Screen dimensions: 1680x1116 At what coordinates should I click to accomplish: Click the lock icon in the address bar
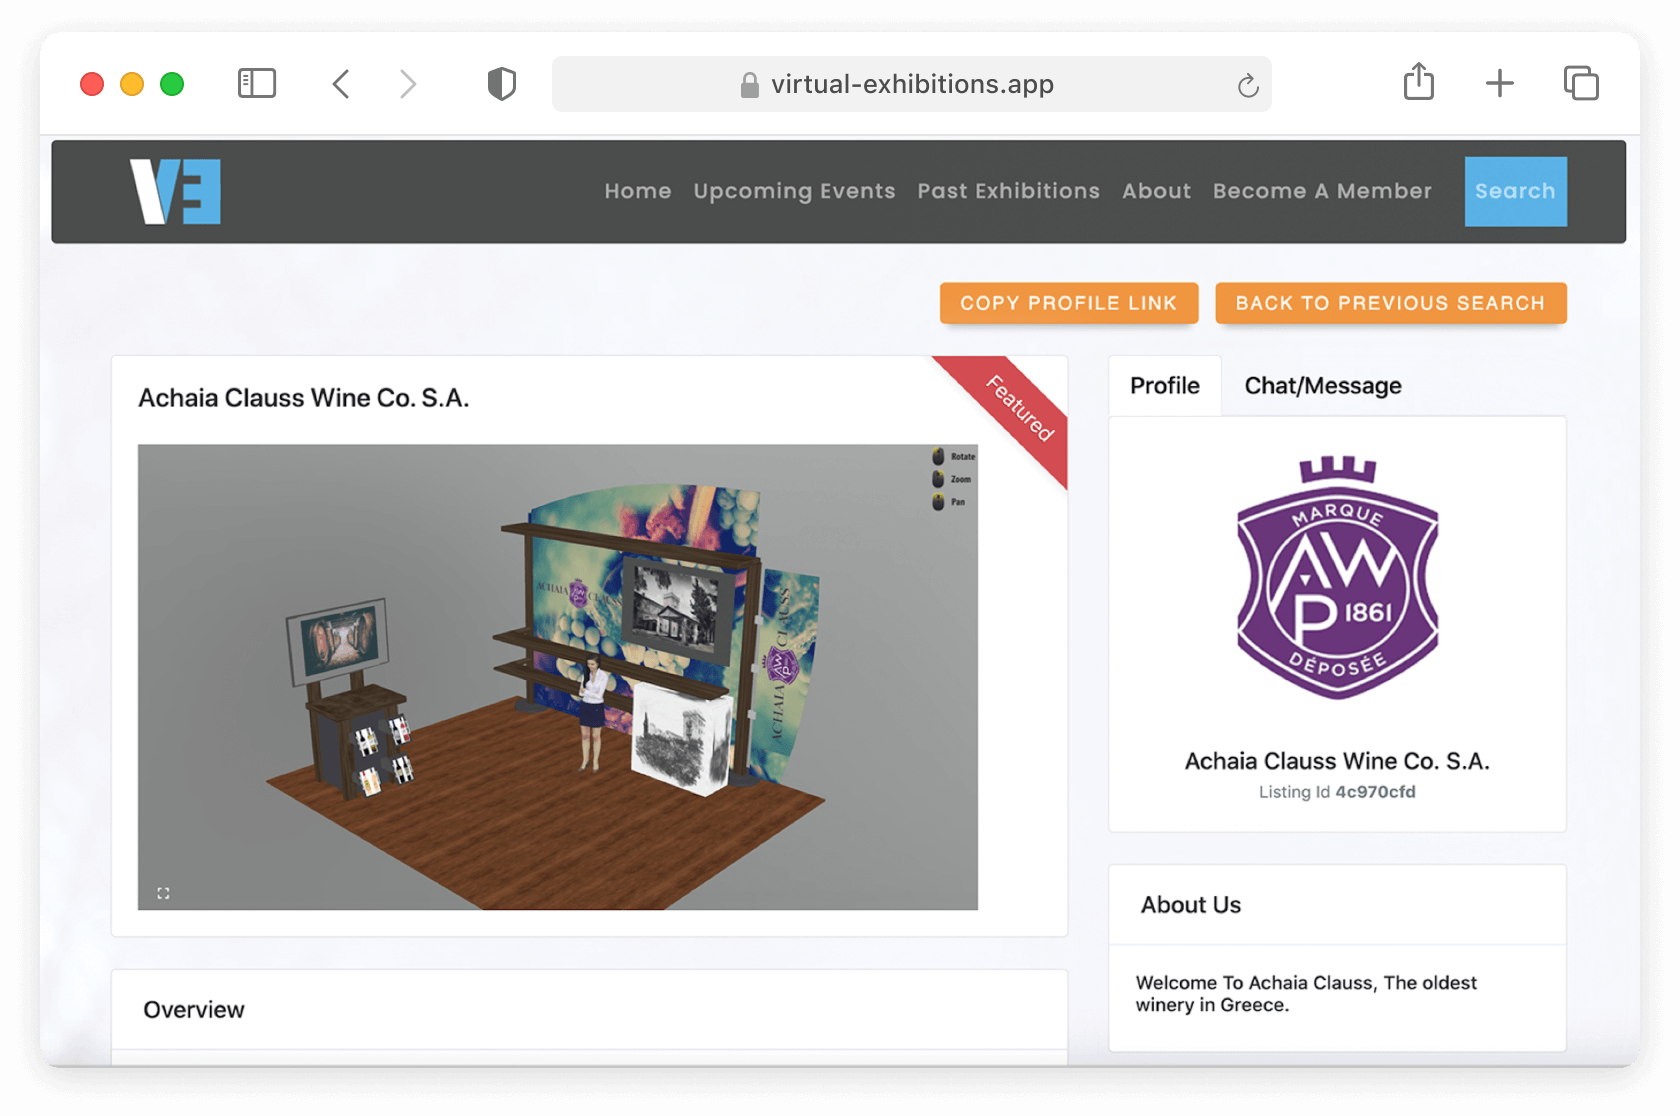tap(749, 85)
